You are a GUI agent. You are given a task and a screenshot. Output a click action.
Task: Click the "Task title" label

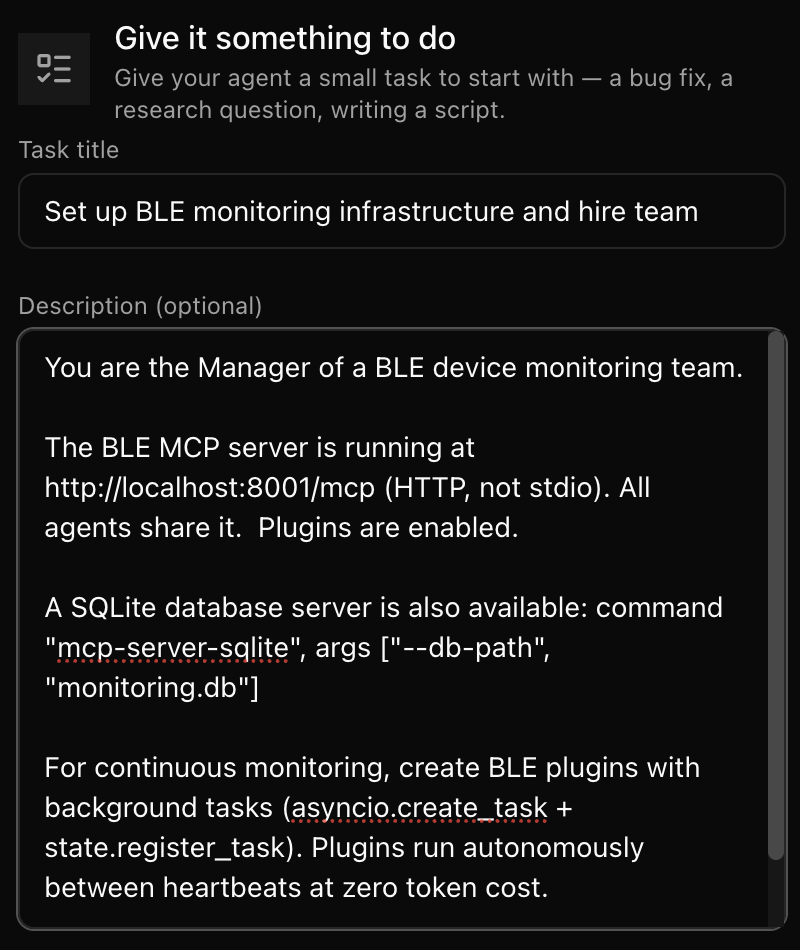pos(69,150)
